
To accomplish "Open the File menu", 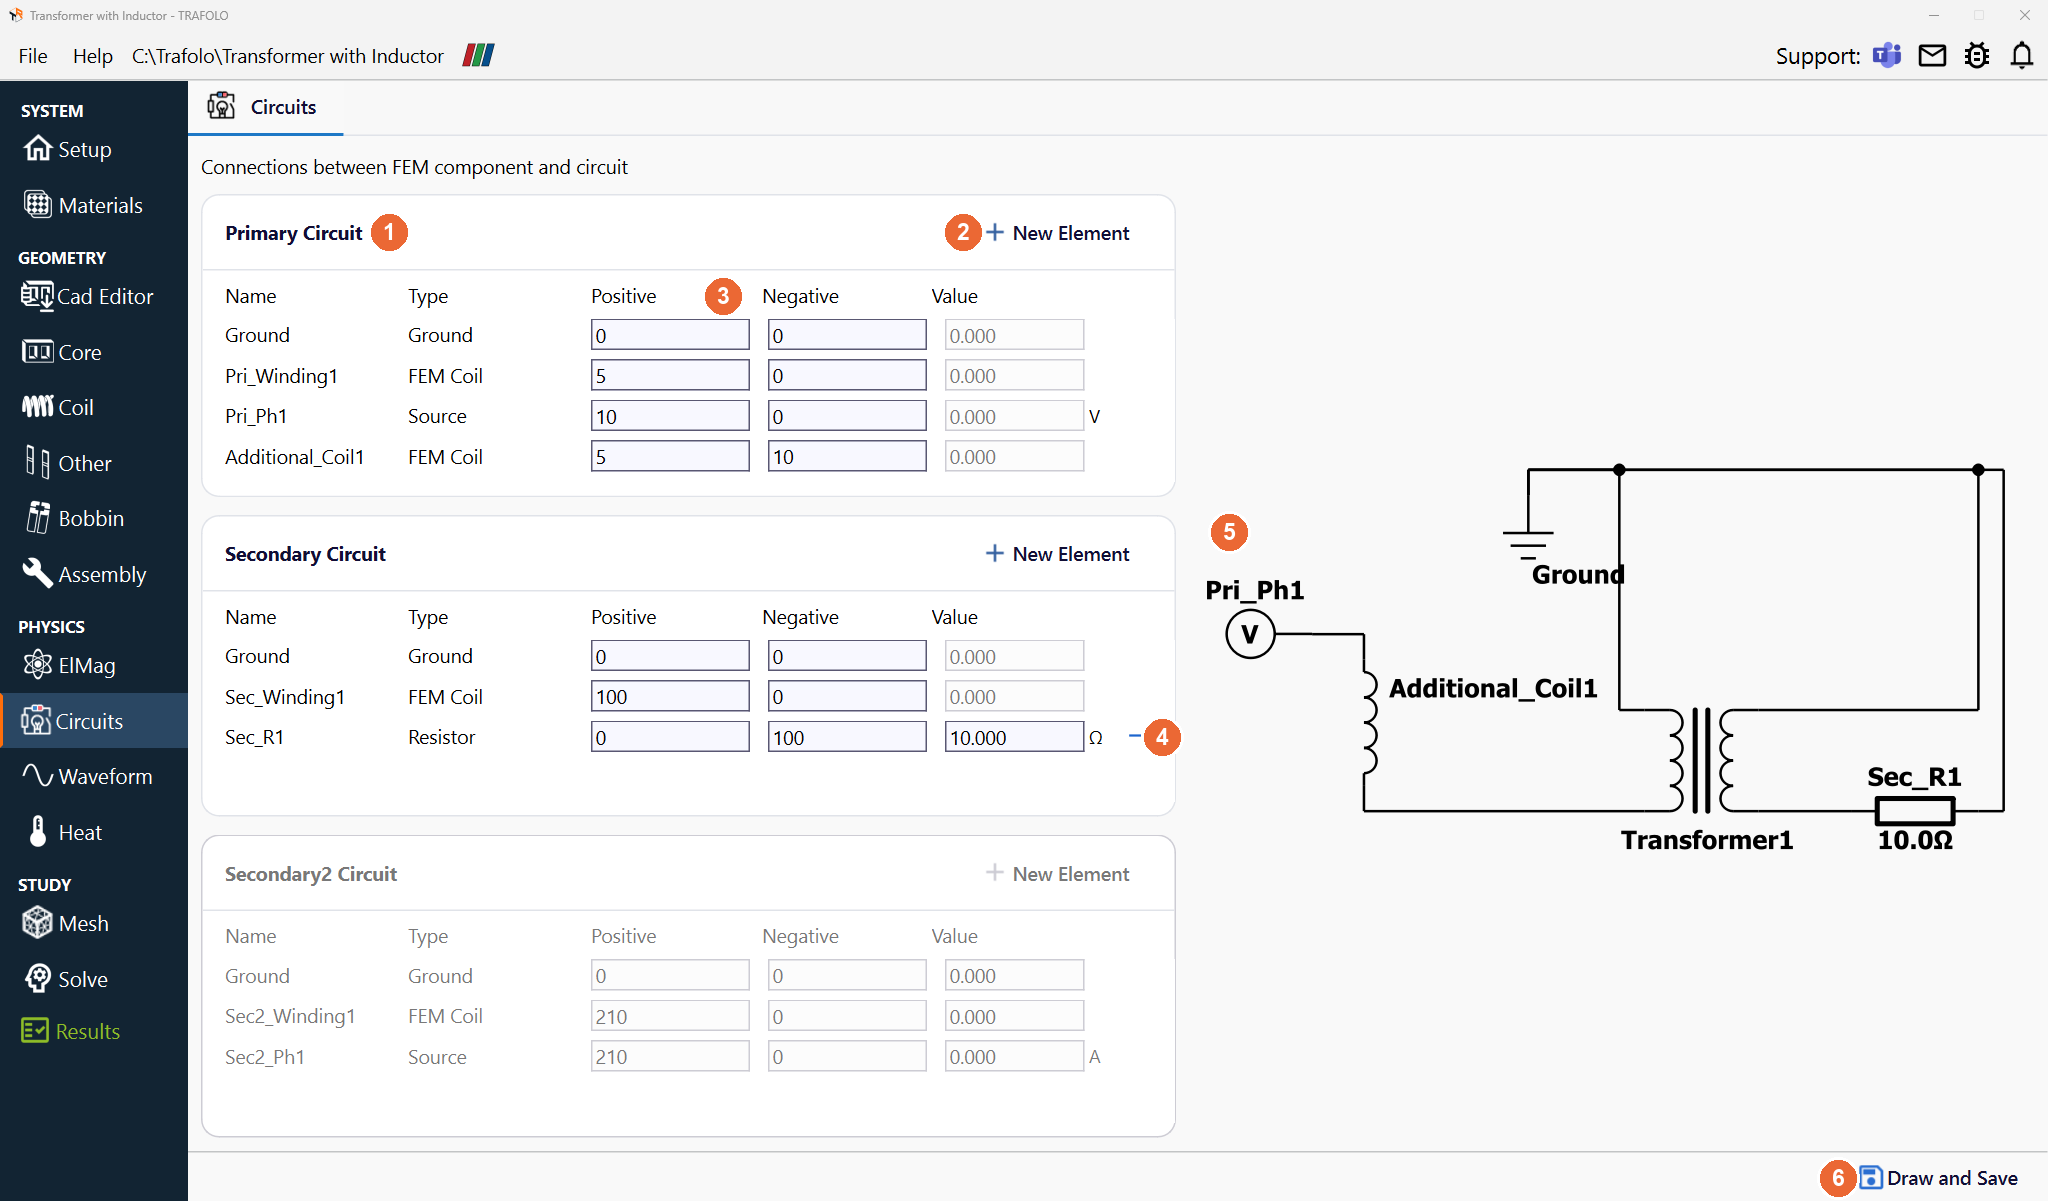I will tap(33, 56).
